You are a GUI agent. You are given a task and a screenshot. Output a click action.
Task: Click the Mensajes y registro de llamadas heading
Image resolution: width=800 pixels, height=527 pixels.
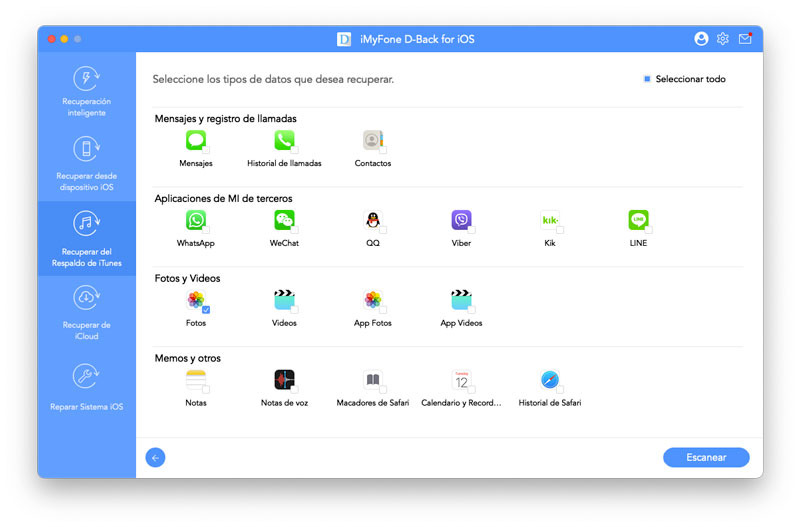226,118
